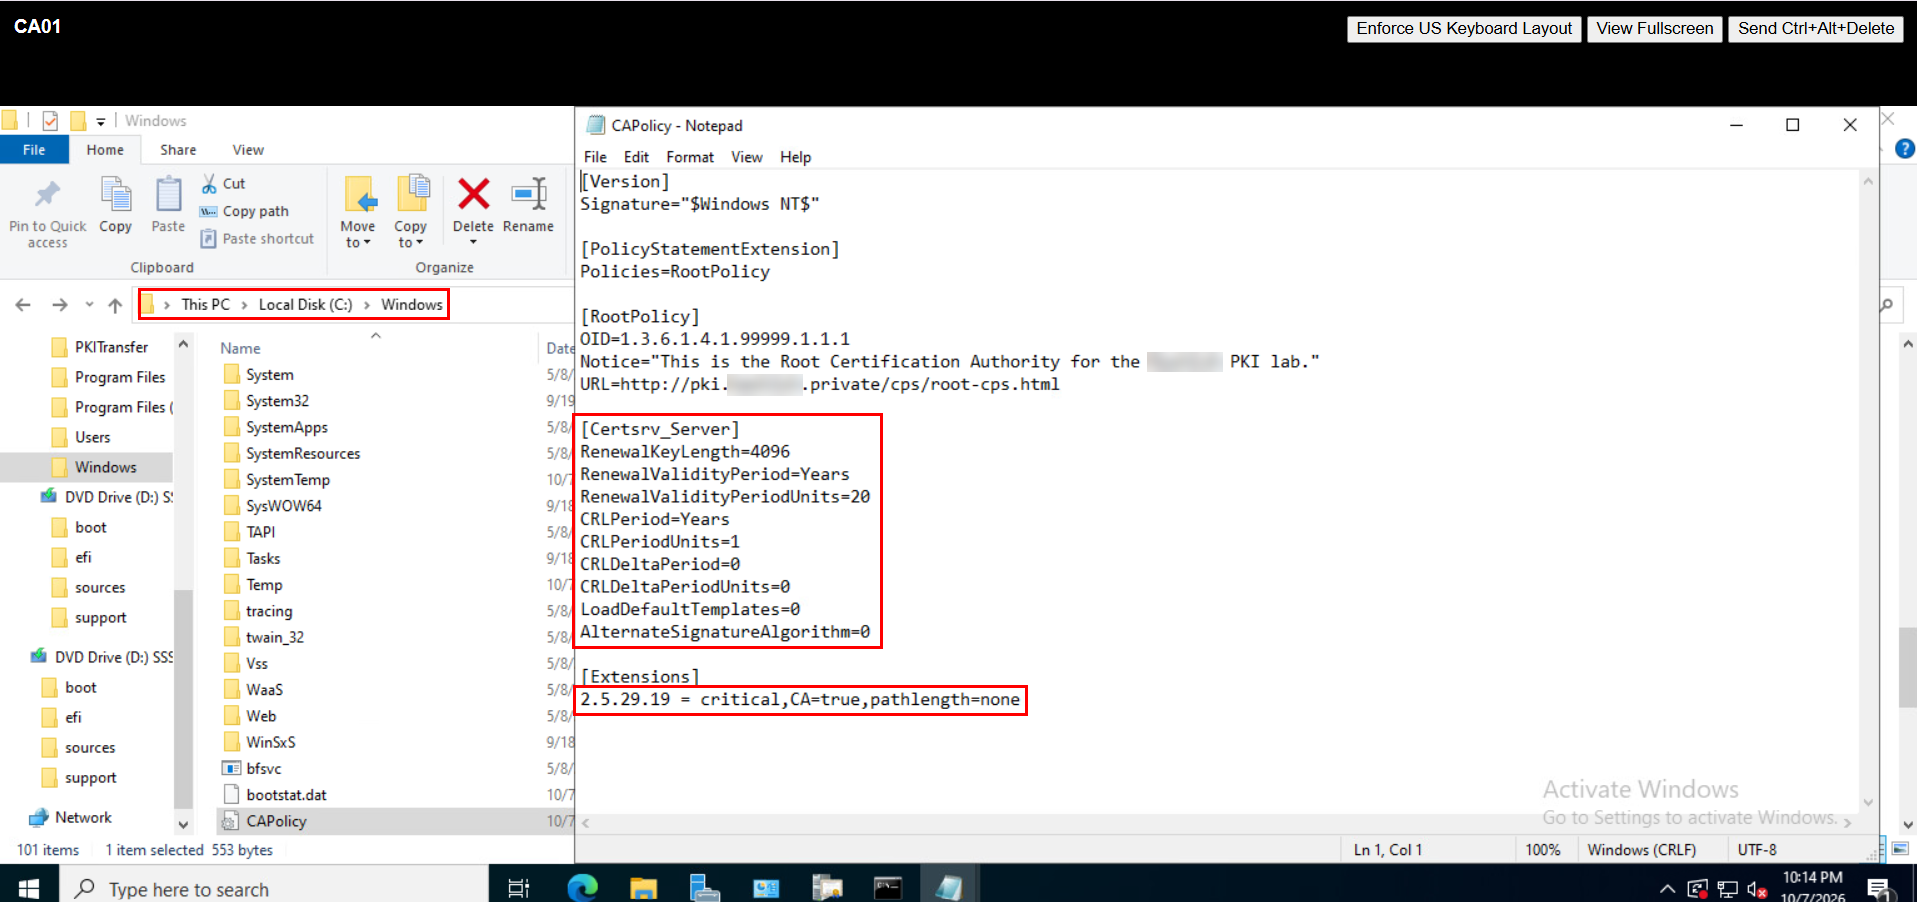Open Notepad's Format menu
Screen dimensions: 1917x902
[690, 157]
